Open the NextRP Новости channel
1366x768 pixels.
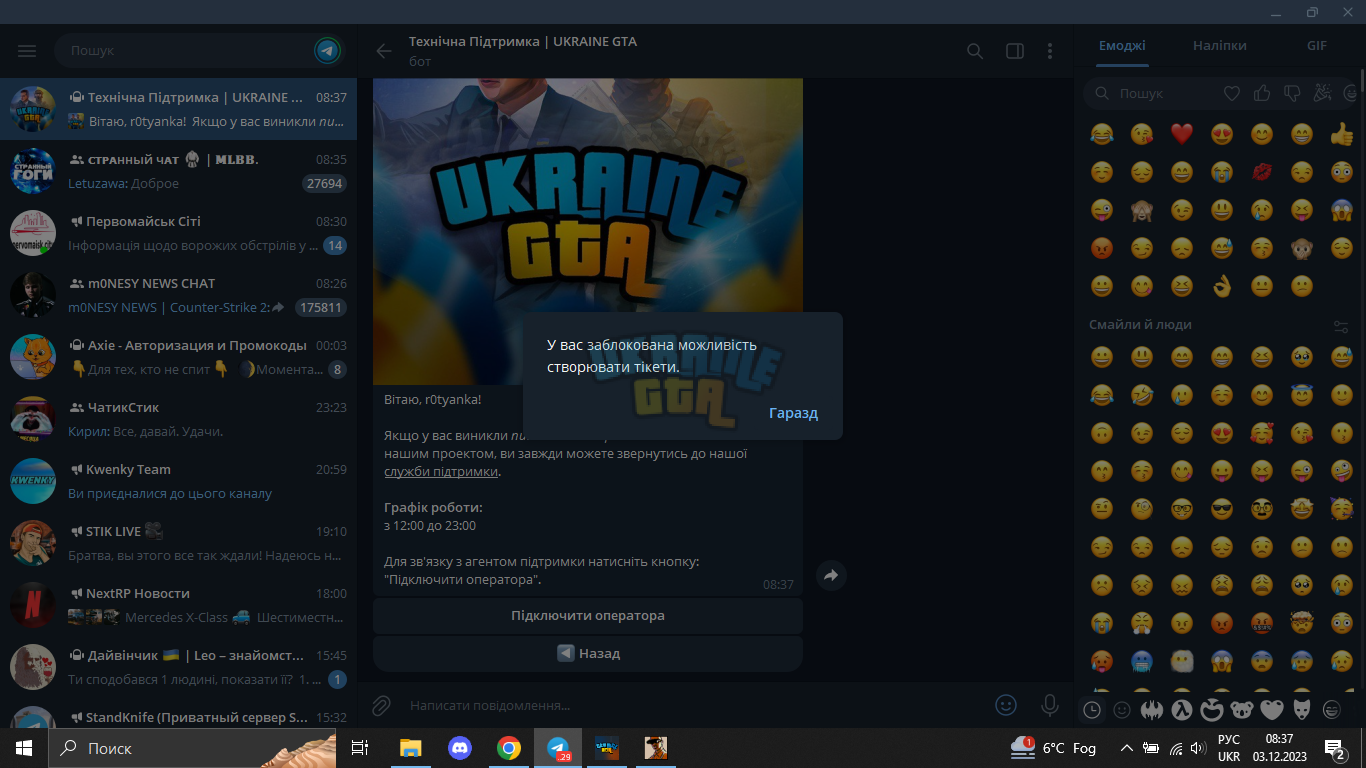178,605
